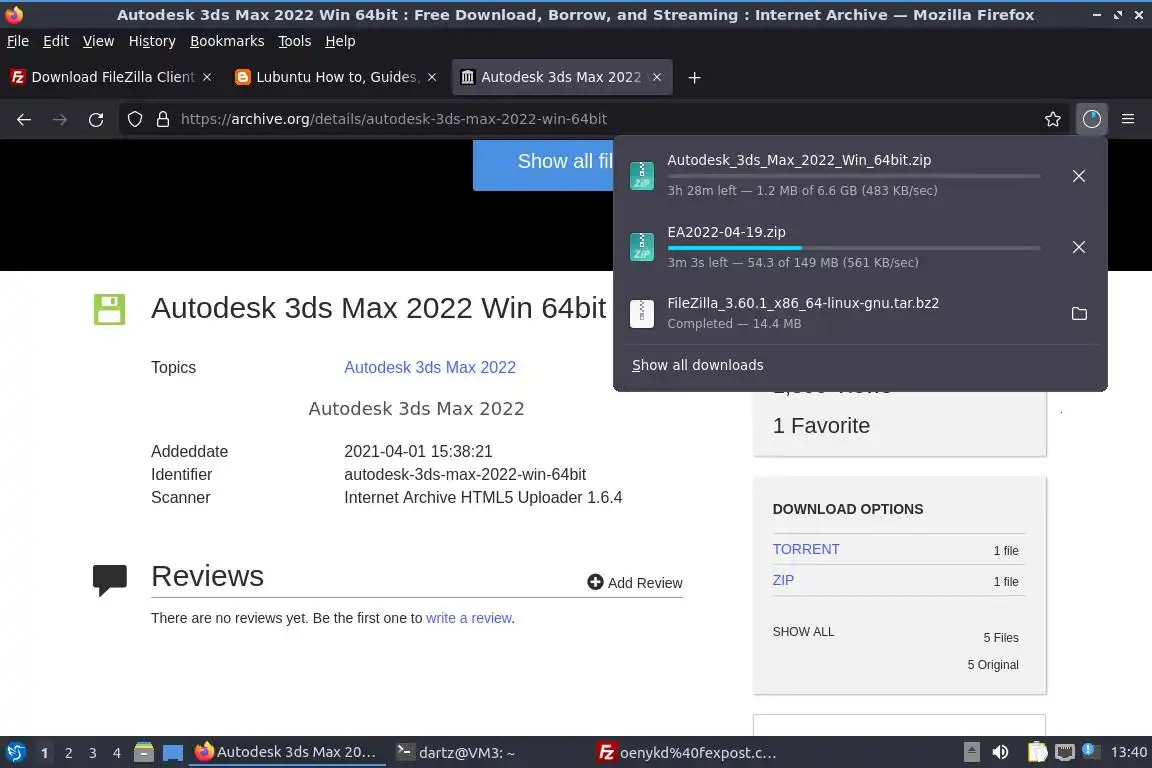Click the Autodesk zip file icon in downloads
Viewport: 1152px width, 768px height.
click(x=642, y=175)
